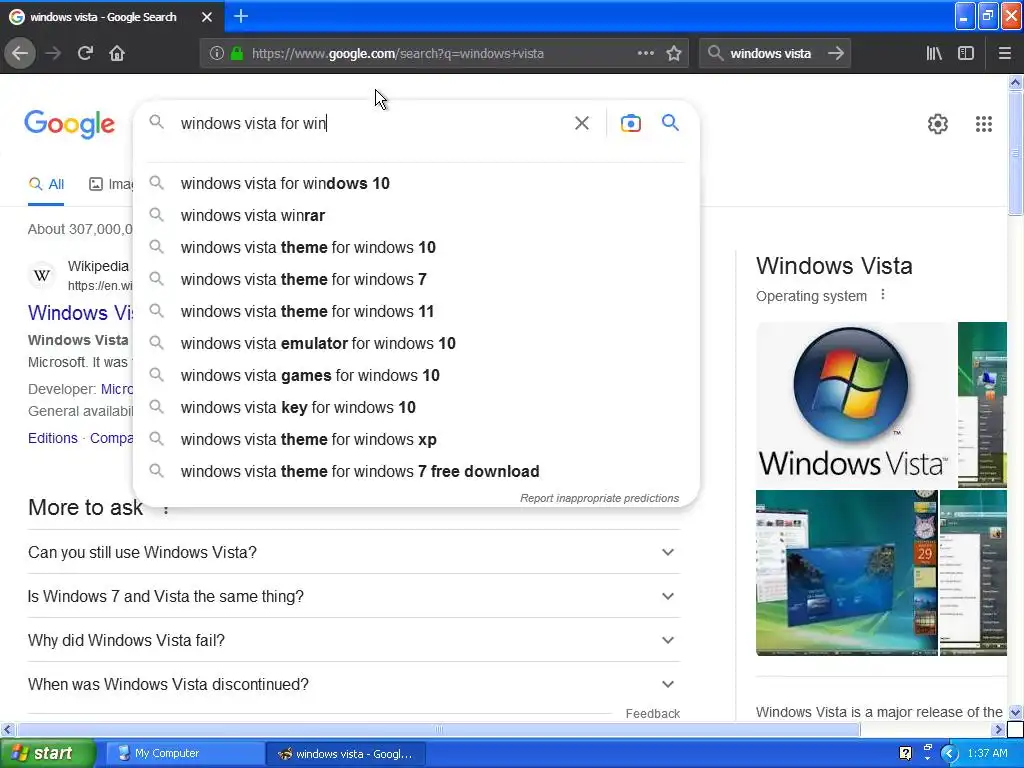
Task: Select suggestion windows vista for windows 10
Action: (416, 184)
